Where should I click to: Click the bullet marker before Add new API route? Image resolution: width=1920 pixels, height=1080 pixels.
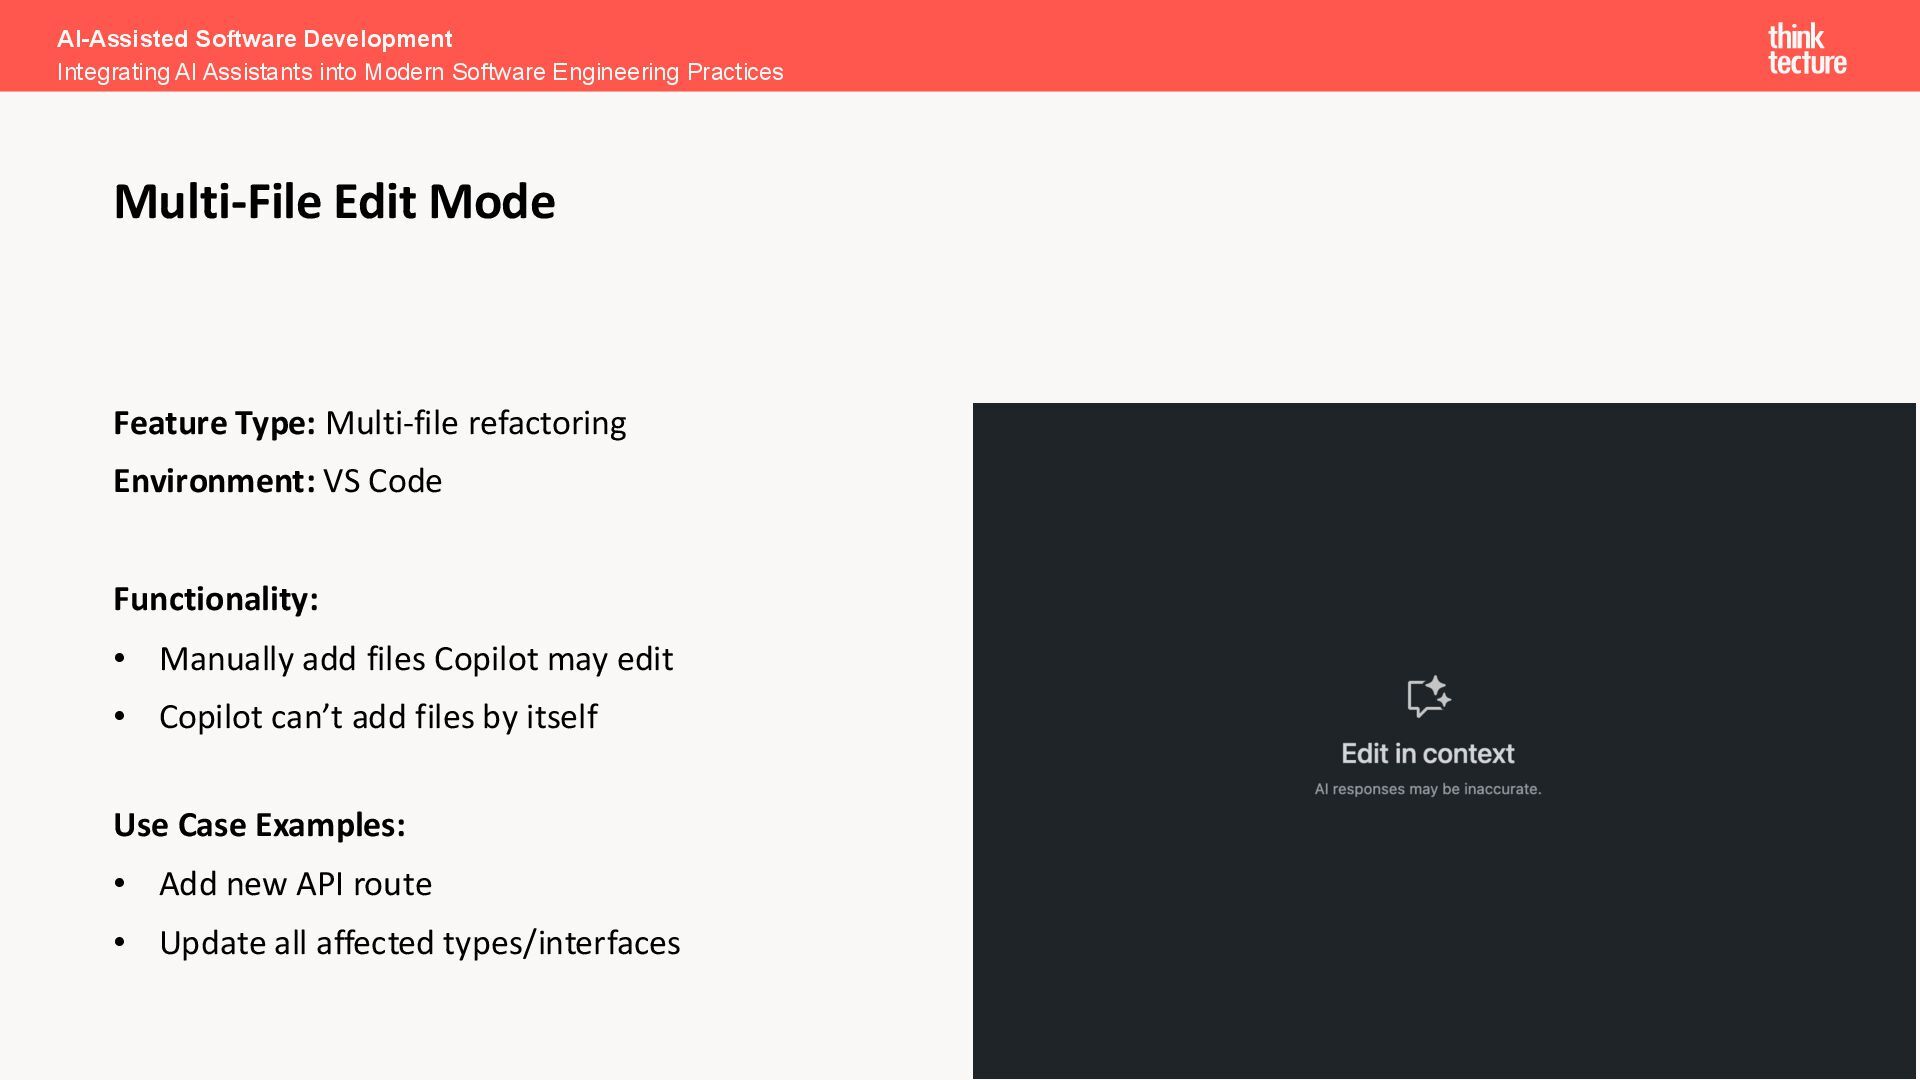tap(120, 884)
